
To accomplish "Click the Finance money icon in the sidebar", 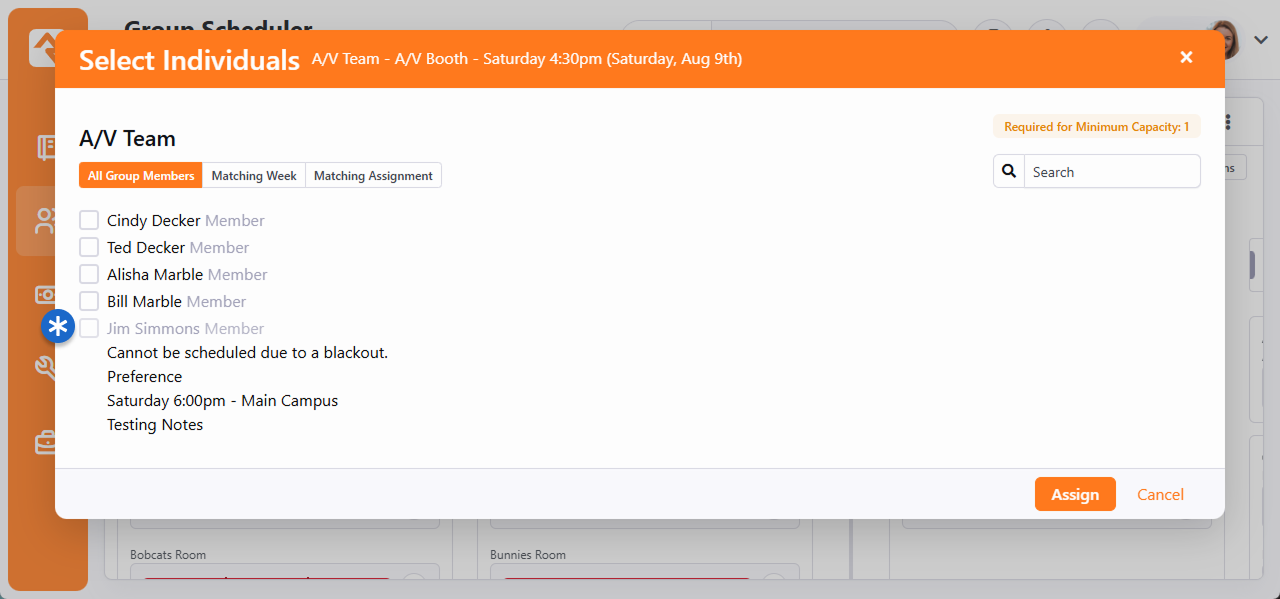I will point(46,295).
